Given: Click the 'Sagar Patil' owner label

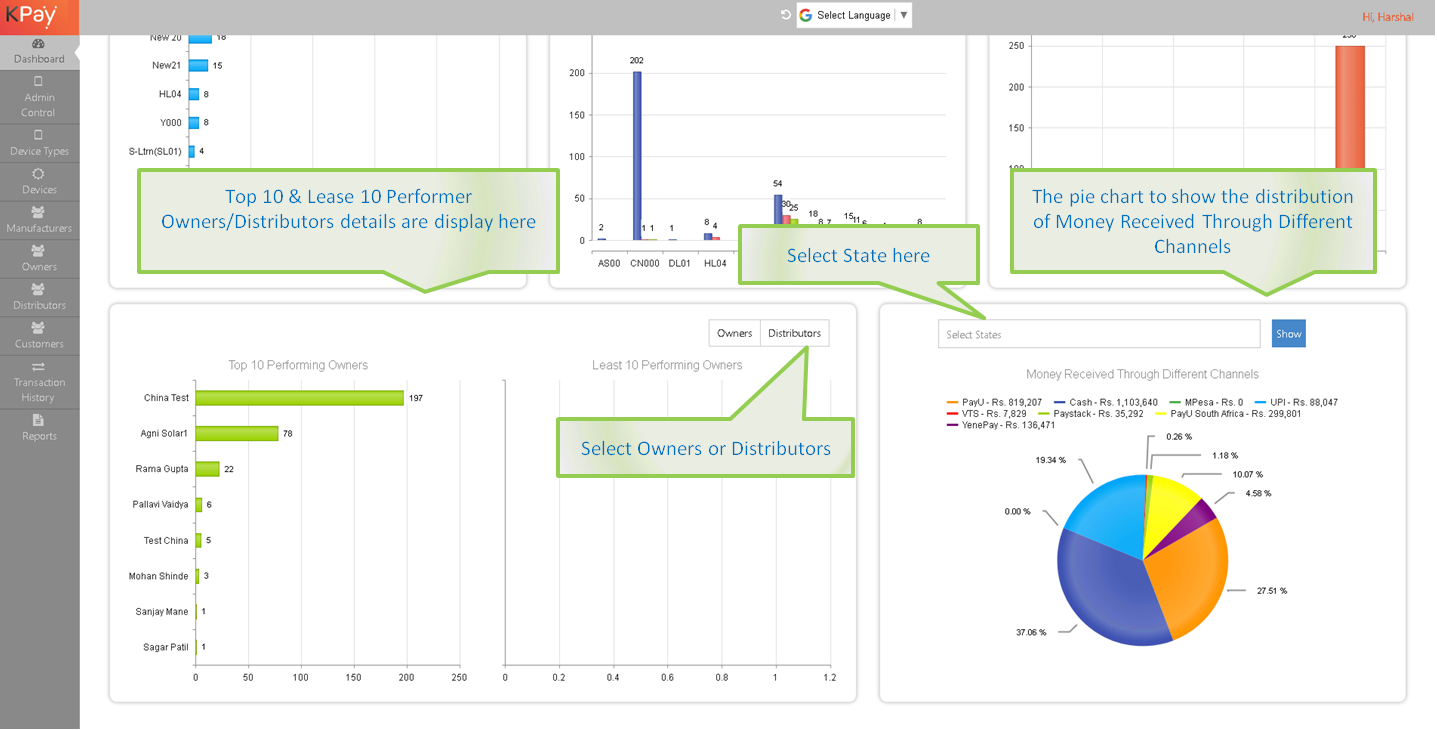Looking at the screenshot, I should click(165, 647).
